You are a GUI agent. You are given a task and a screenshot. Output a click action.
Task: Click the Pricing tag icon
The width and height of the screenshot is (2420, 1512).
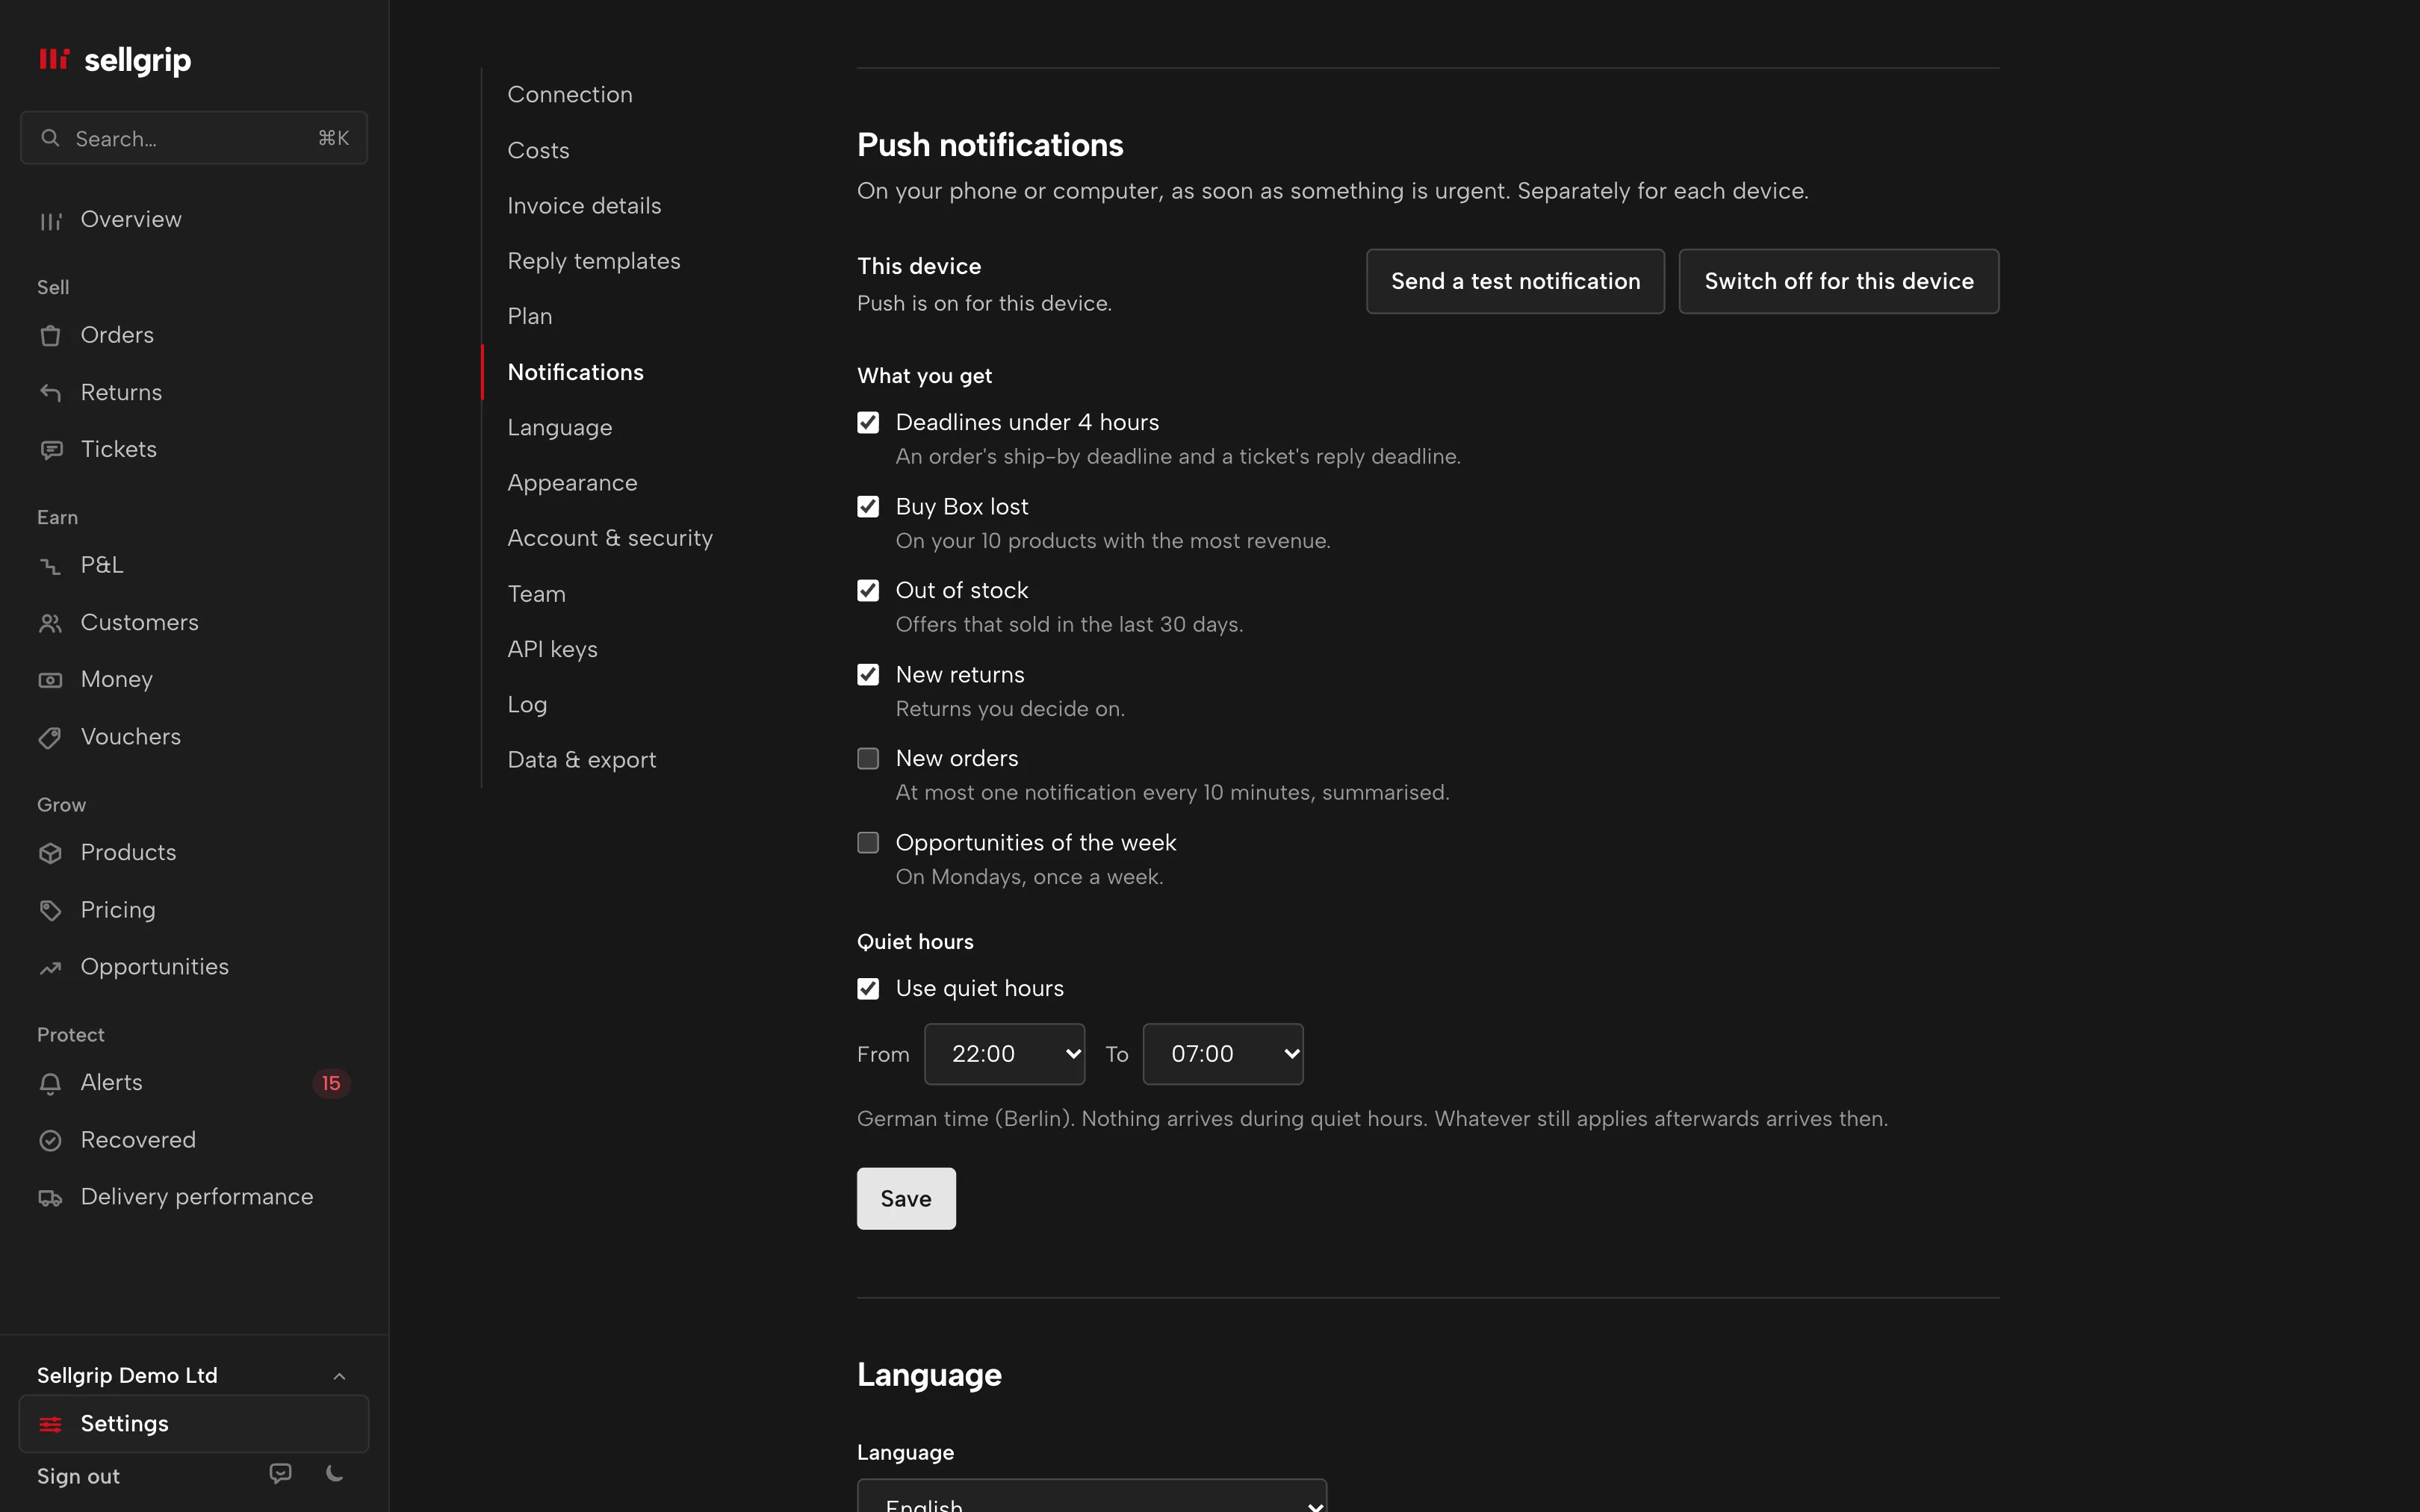(x=50, y=910)
